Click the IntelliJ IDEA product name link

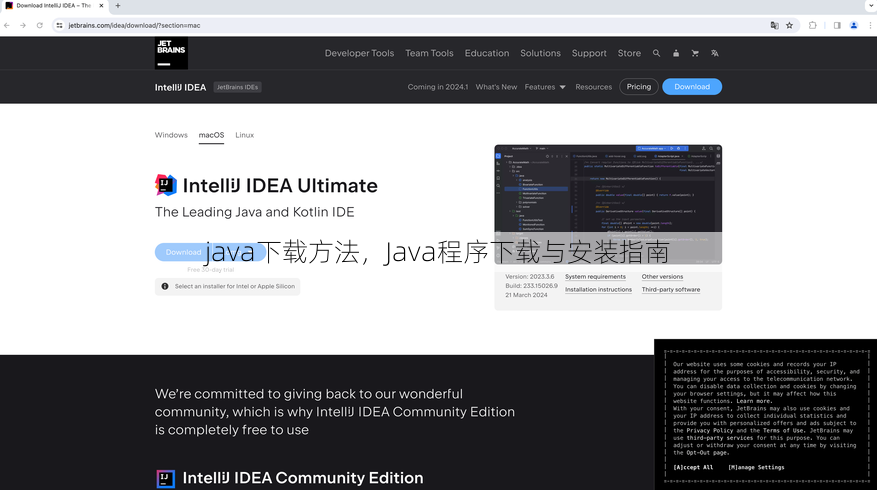[x=180, y=87]
